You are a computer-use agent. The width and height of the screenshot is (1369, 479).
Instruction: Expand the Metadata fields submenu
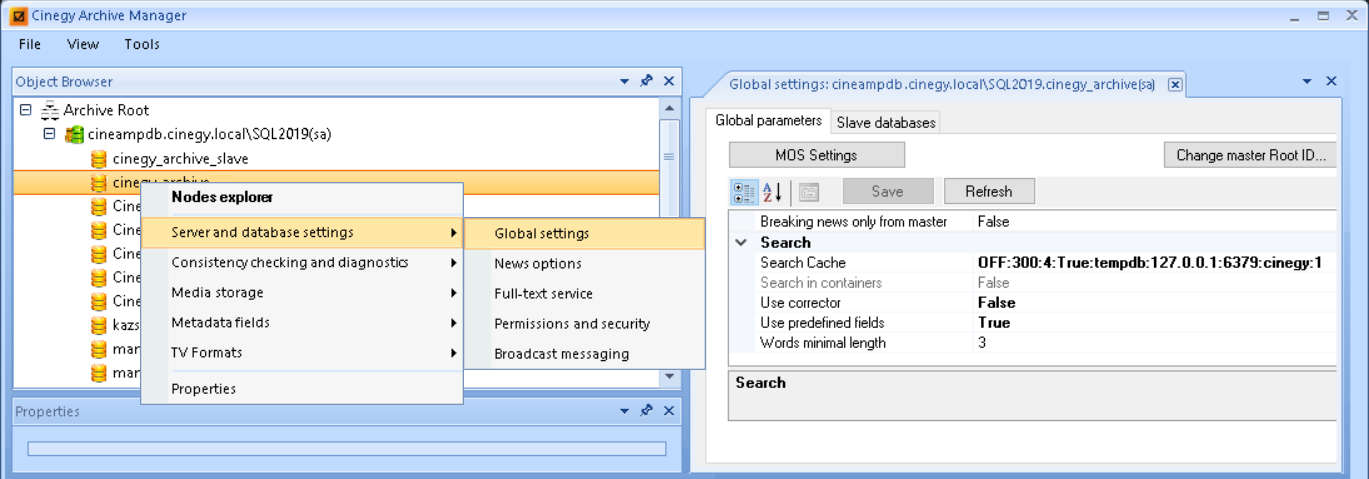tap(454, 323)
